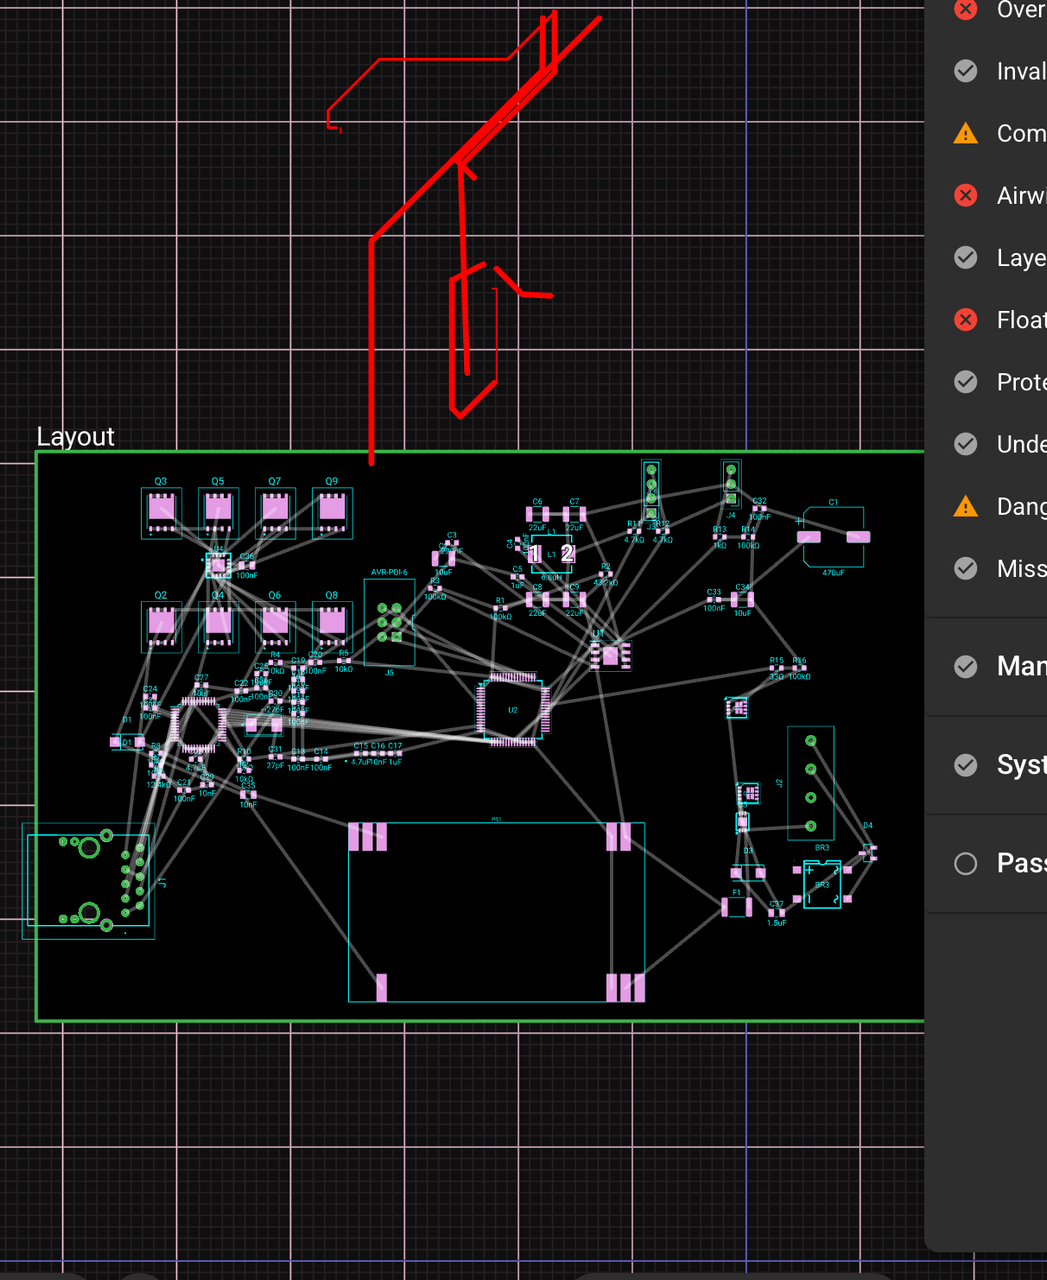This screenshot has width=1047, height=1280.
Task: Open the "Miss" check row
Action: click(987, 568)
